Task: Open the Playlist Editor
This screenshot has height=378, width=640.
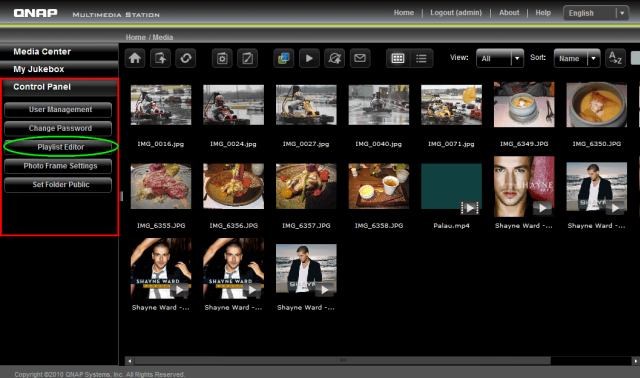Action: 58,147
